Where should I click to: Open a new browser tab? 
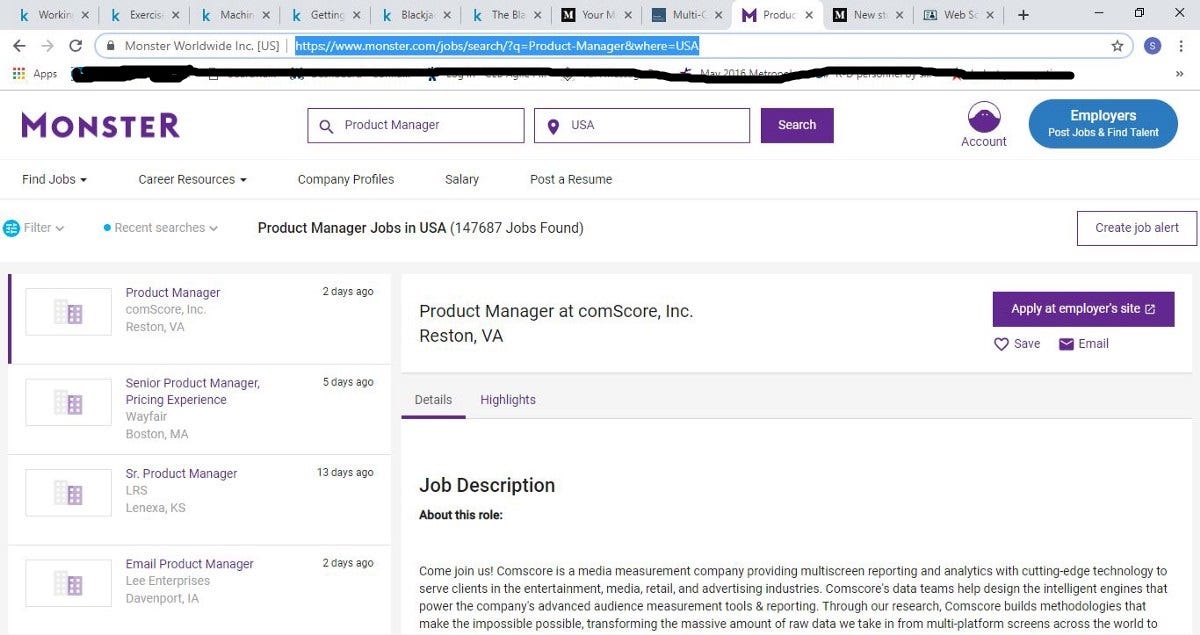click(x=1023, y=15)
